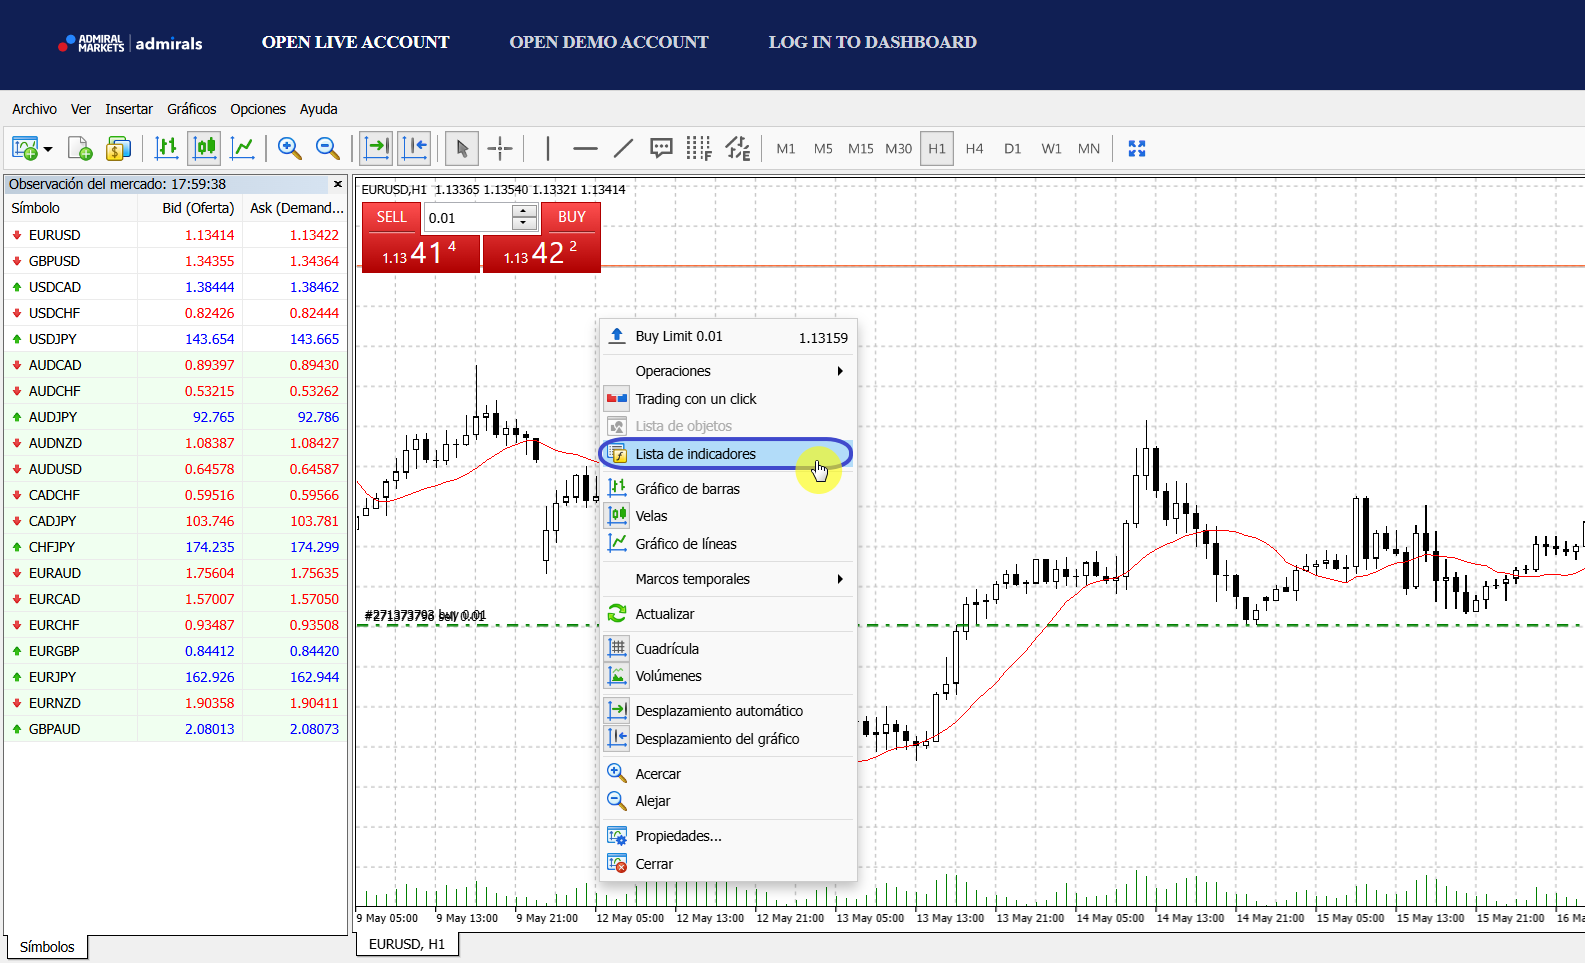Set timeframe to MN
This screenshot has height=963, width=1585.
click(1089, 149)
